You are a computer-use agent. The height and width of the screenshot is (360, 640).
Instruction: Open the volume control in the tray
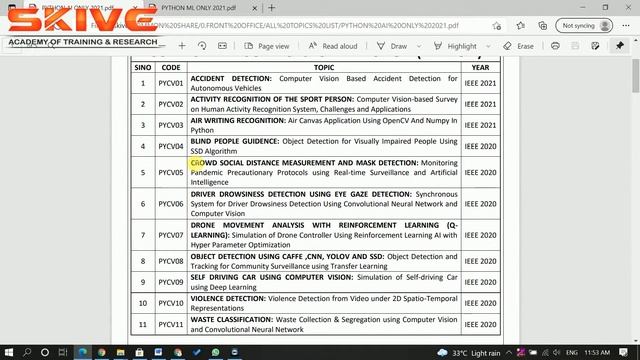557,353
